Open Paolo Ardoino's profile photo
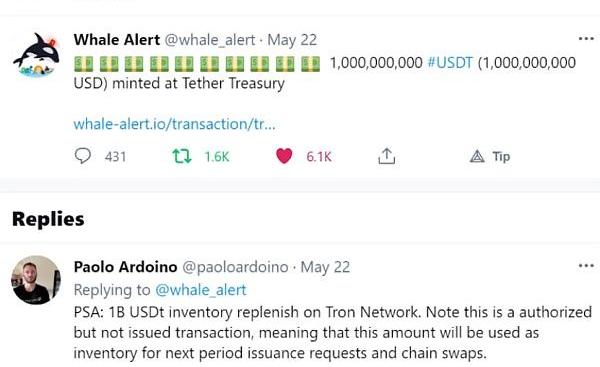The height and width of the screenshot is (367, 600). (36, 280)
